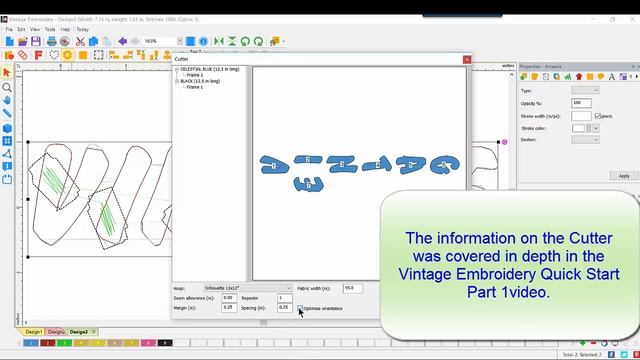The image size is (640, 360).
Task: Click the dashed square selection icon
Action: (x=98, y=55)
